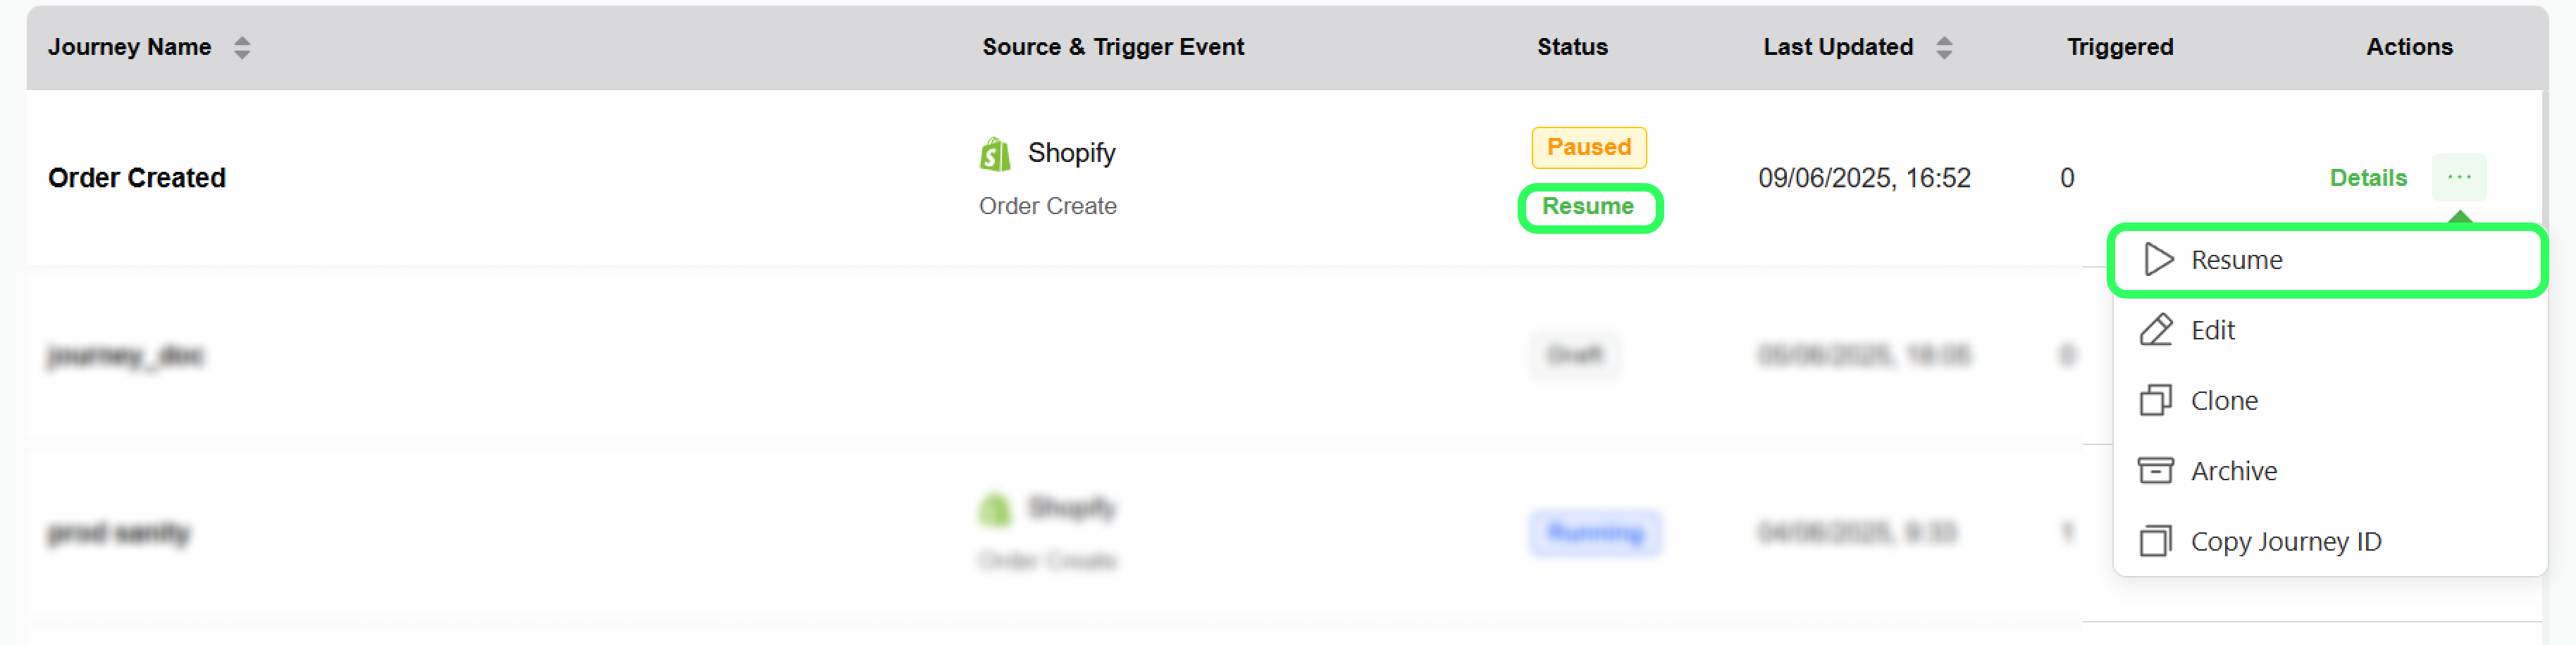Click the Last Updated column header
Image resolution: width=2576 pixels, height=645 pixels.
[1837, 47]
